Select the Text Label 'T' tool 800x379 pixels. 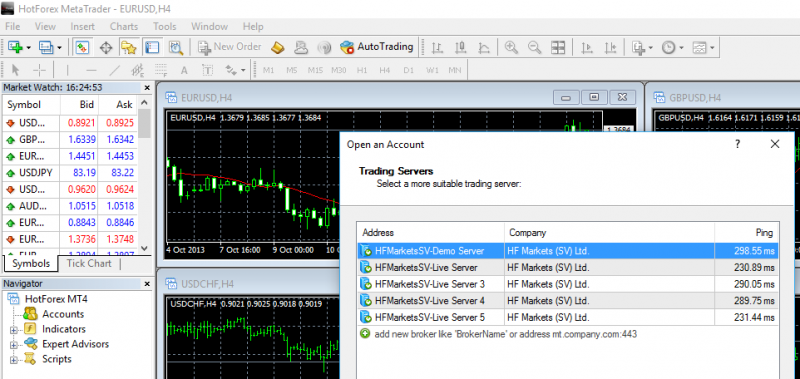[x=208, y=70]
